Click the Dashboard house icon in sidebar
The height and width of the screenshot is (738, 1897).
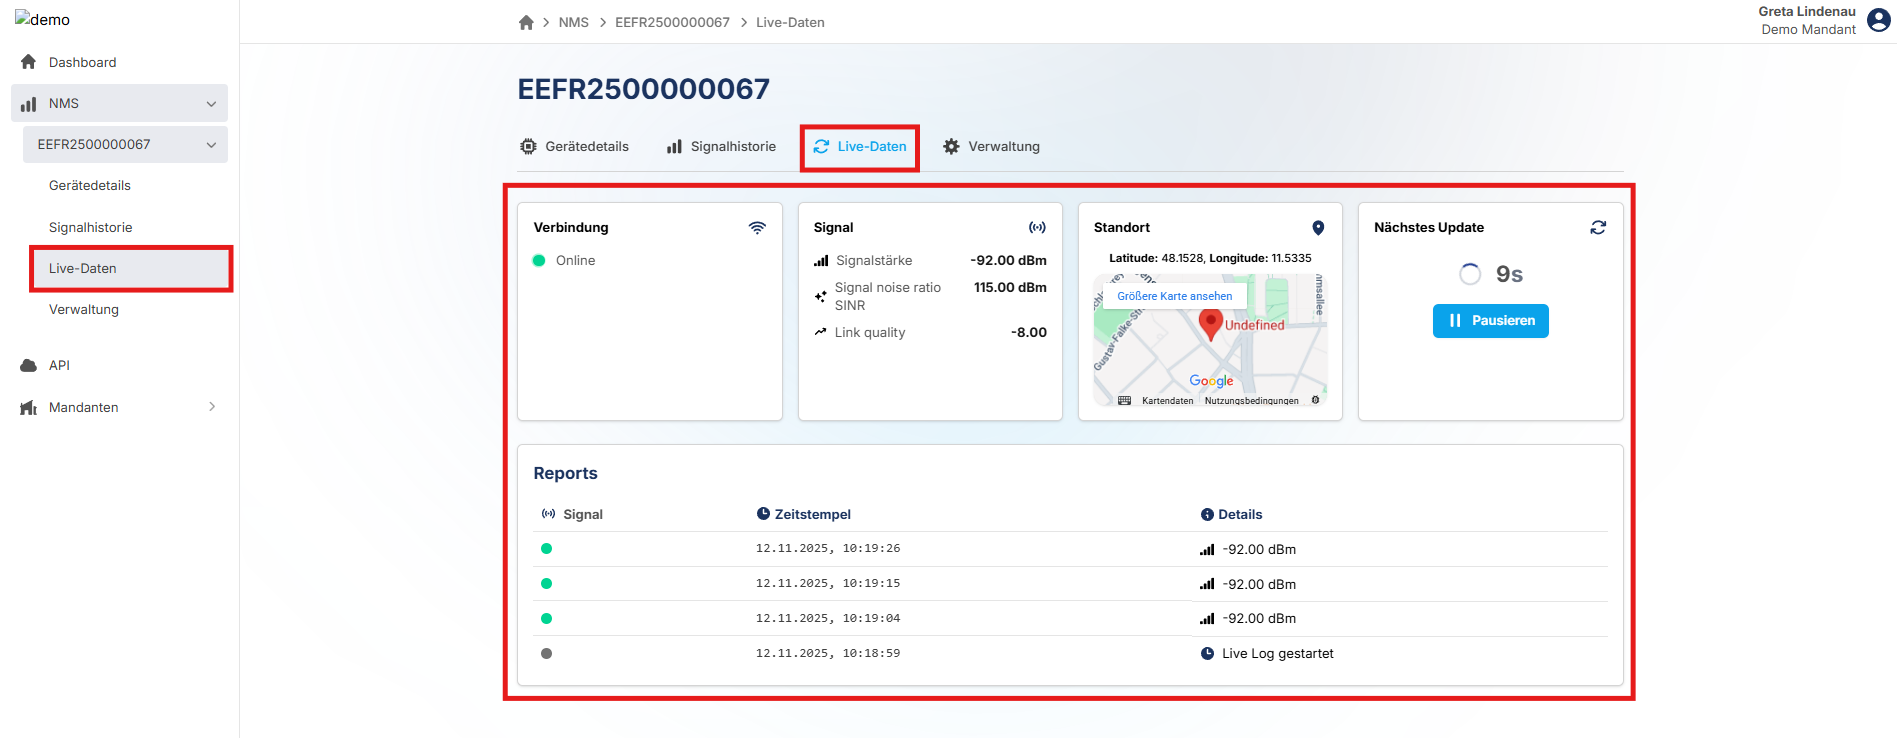(x=28, y=62)
